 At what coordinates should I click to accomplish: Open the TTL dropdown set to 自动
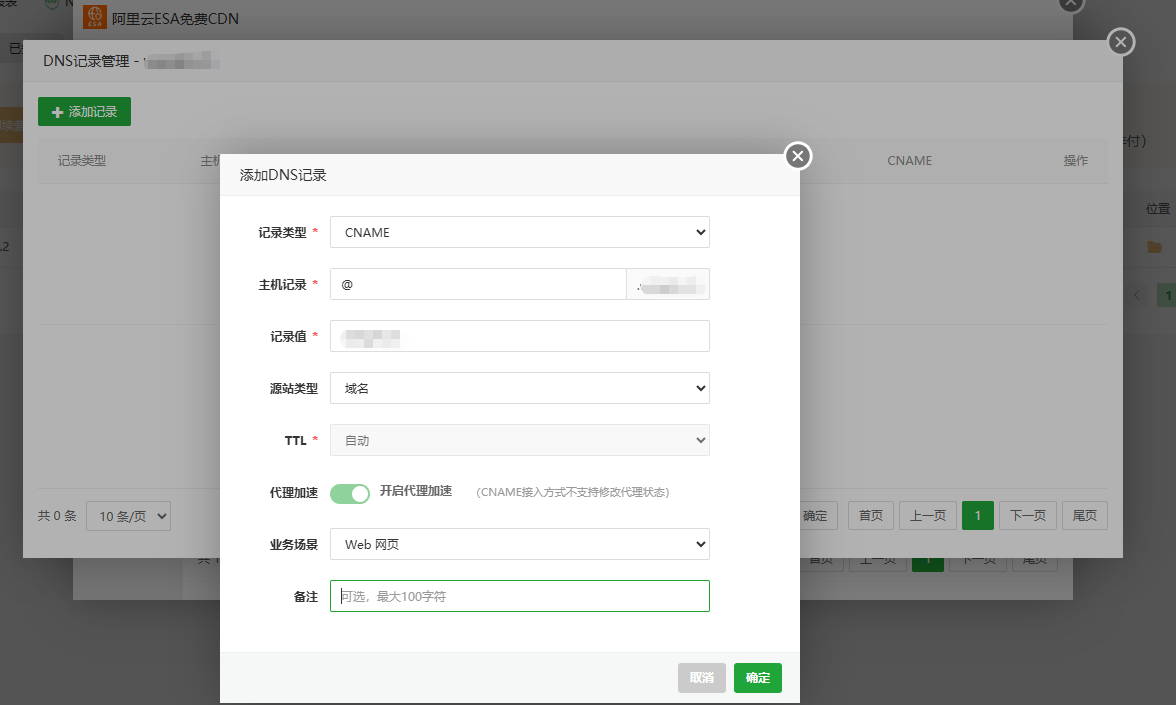point(519,440)
